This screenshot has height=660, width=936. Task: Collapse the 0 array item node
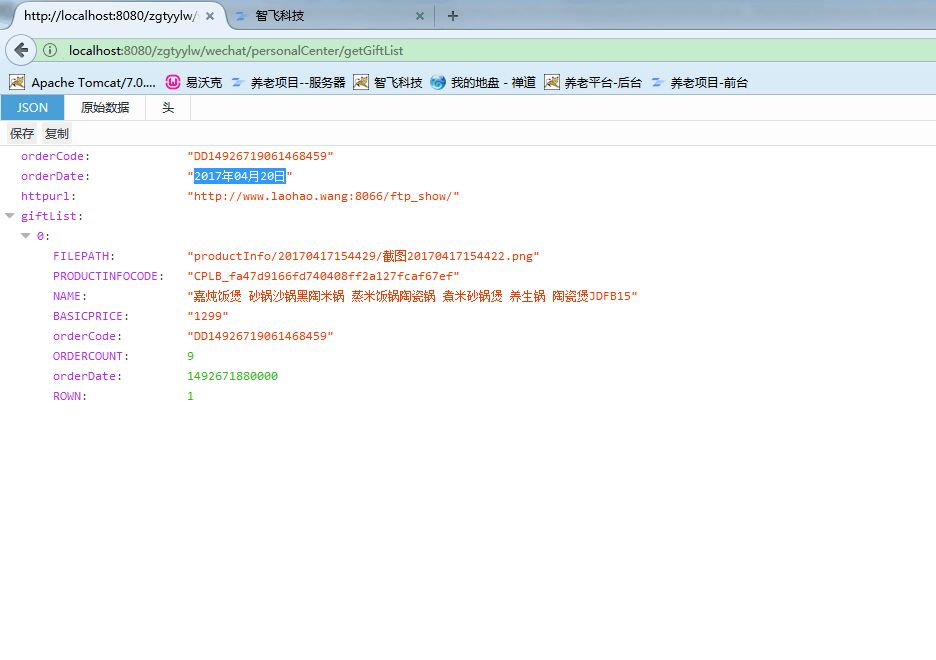click(26, 236)
